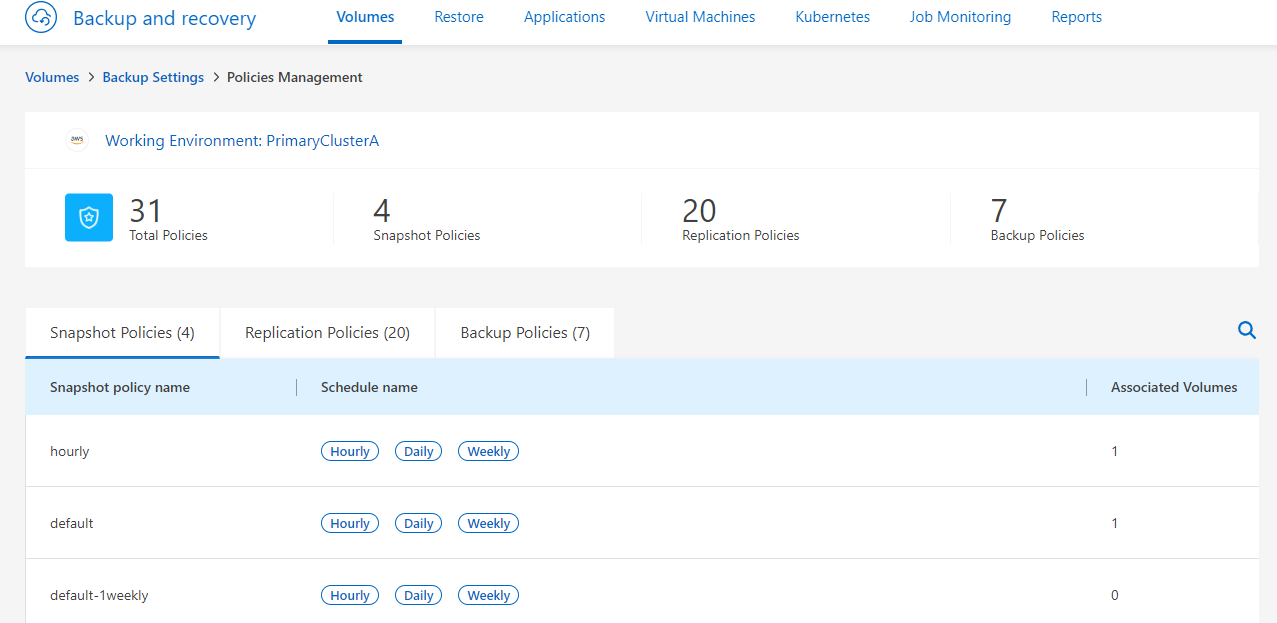Select the Job Monitoring tab
This screenshot has width=1277, height=623.
point(960,17)
